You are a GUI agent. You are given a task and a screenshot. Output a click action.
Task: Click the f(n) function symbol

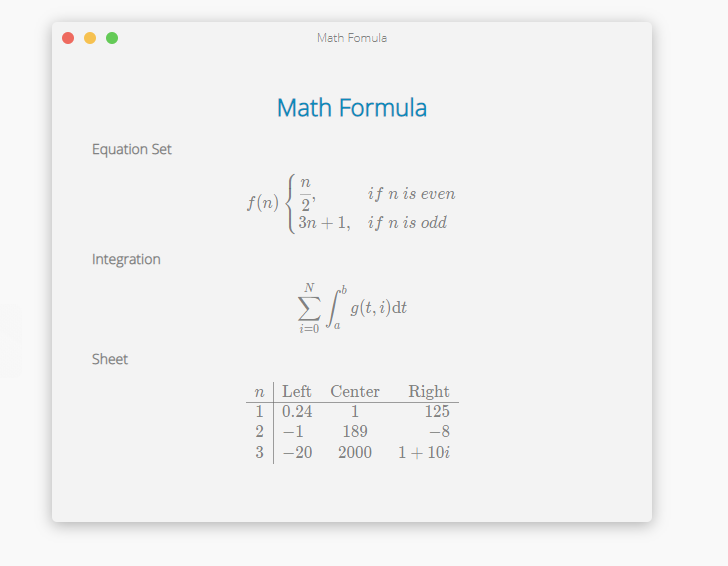click(x=262, y=203)
